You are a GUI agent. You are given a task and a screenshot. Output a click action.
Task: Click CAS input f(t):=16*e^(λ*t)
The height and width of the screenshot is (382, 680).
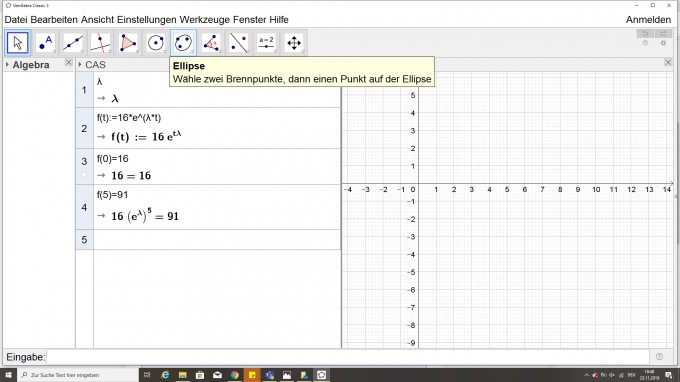pos(129,118)
